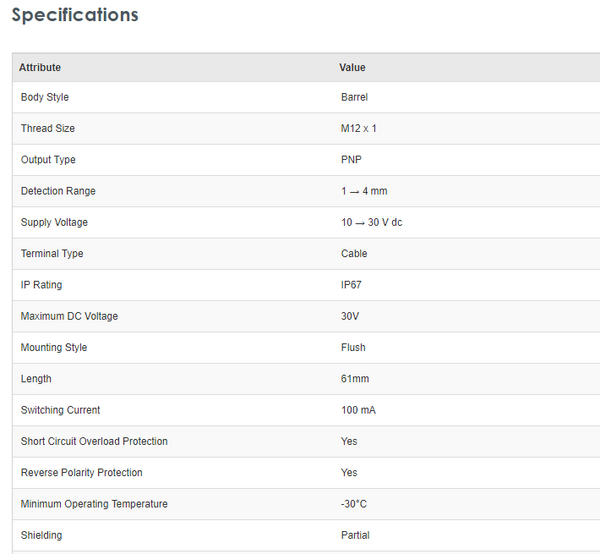The height and width of the screenshot is (554, 600).
Task: Click the PNP output type value
Action: pos(351,160)
